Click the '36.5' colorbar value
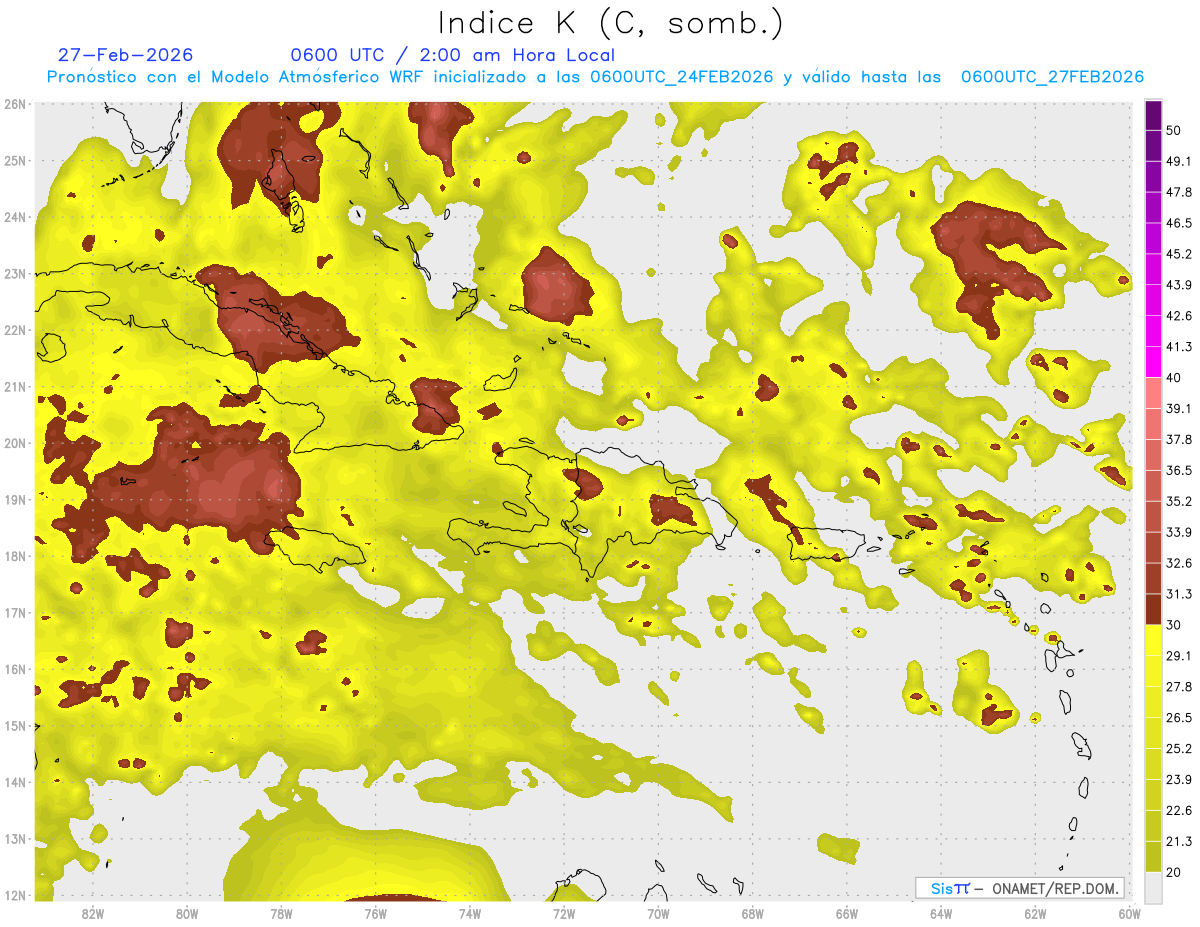 tap(1178, 470)
